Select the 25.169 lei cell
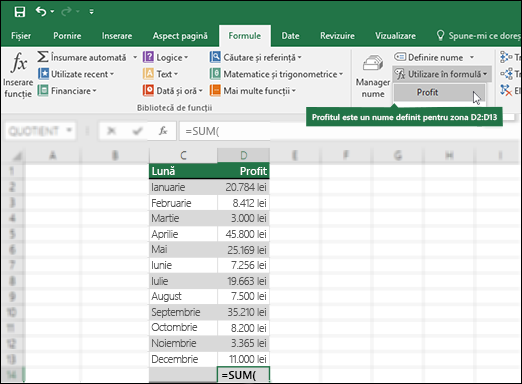522x384 pixels. coord(243,250)
